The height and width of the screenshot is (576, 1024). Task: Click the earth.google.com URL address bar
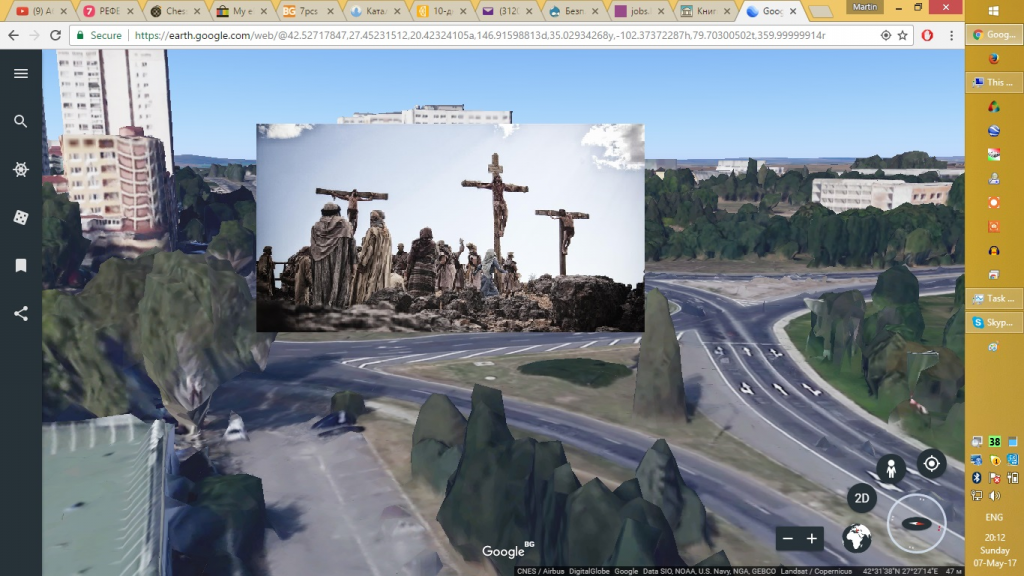click(480, 35)
